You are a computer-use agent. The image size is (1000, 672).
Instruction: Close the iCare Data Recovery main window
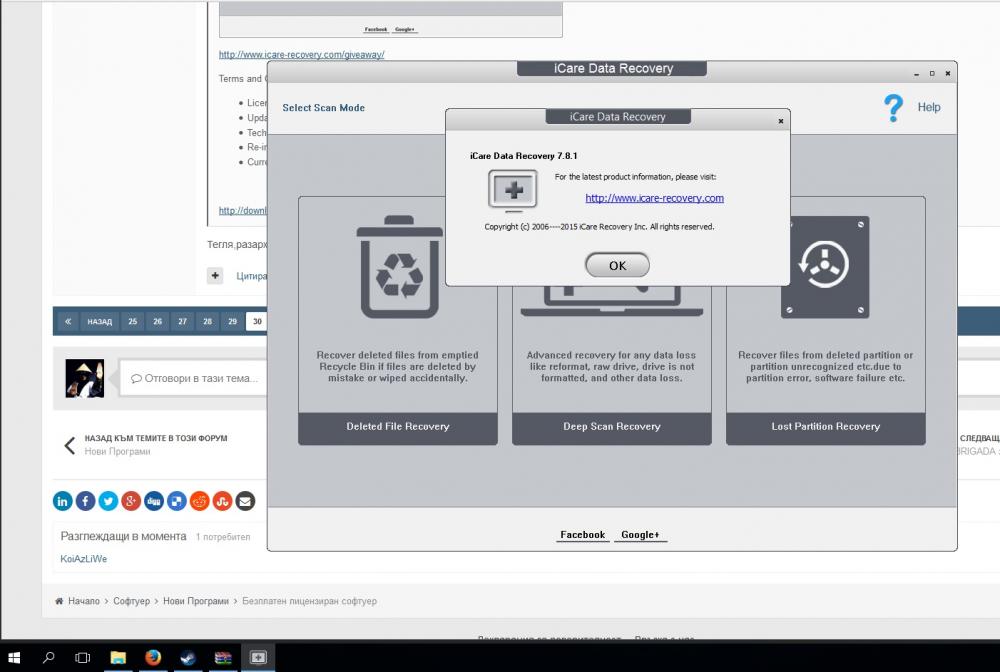click(x=948, y=74)
